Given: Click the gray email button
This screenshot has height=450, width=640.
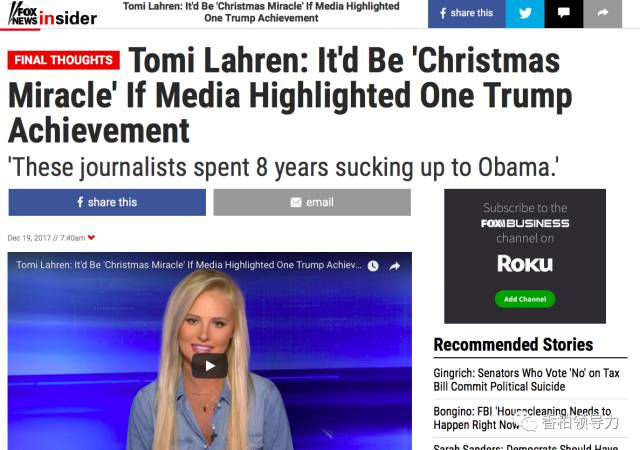Looking at the screenshot, I should click(x=312, y=202).
